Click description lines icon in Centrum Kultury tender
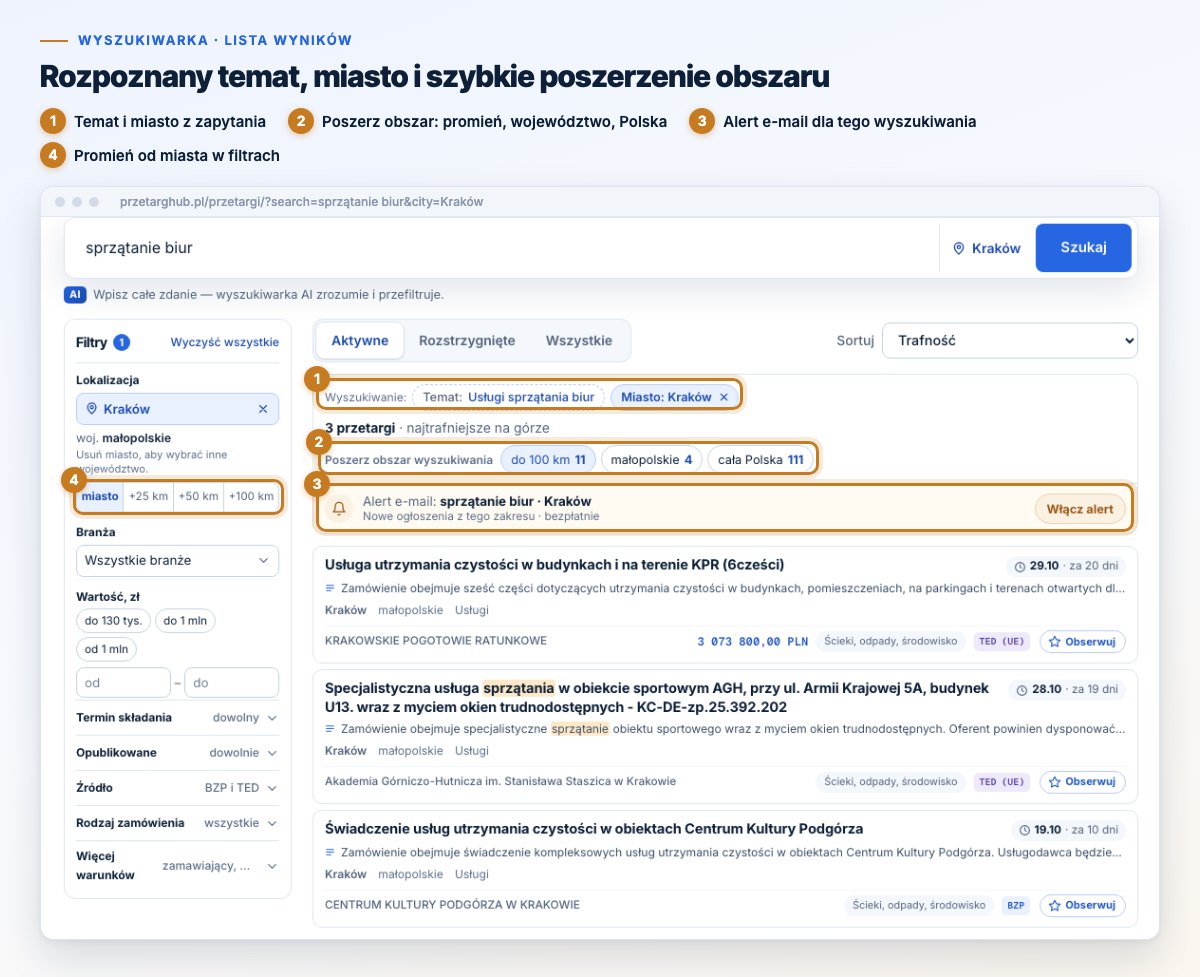1200x977 pixels. 331,853
